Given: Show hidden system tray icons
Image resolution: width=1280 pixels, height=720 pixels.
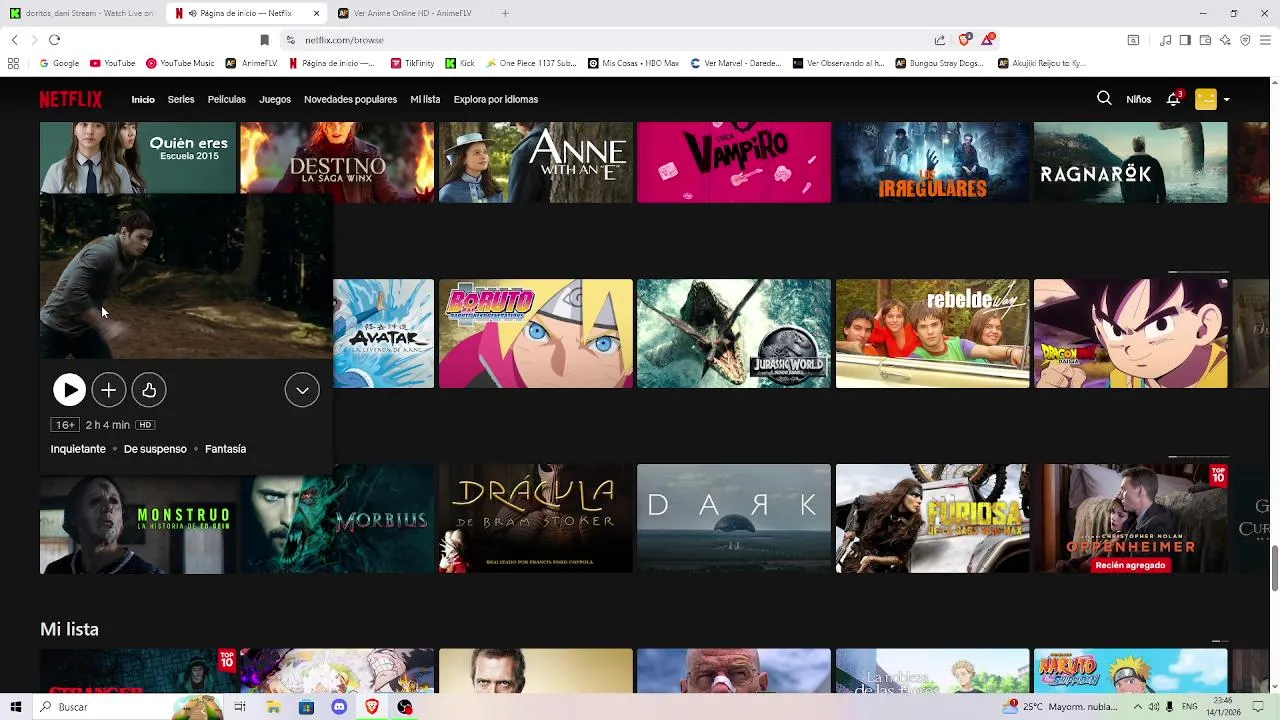Looking at the screenshot, I should tap(1137, 707).
